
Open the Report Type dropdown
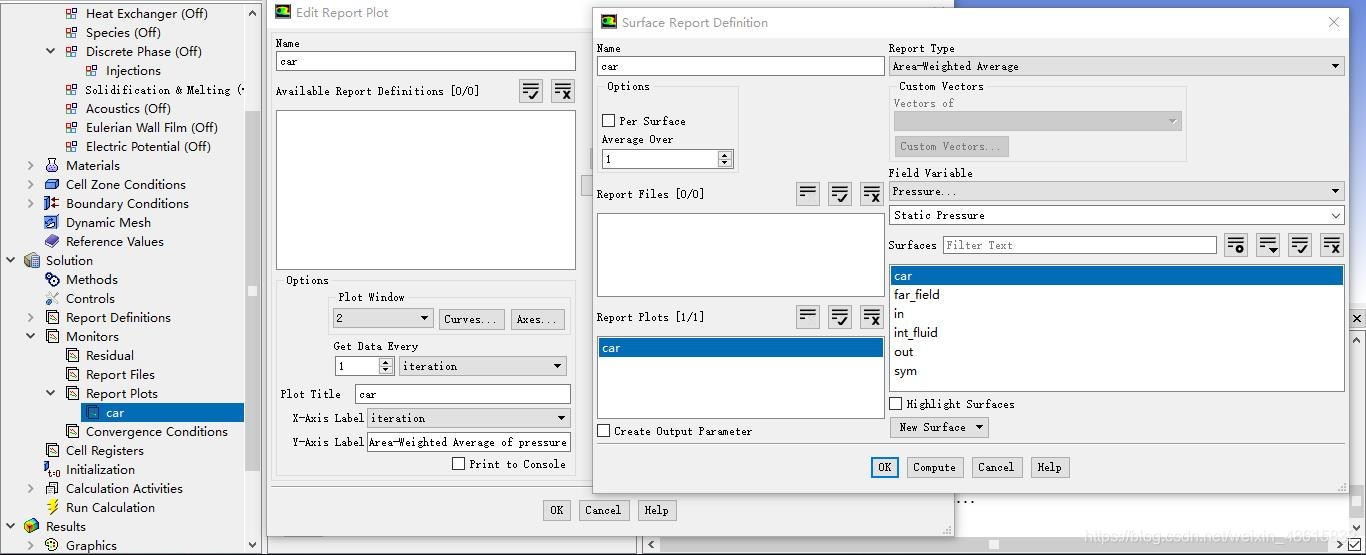coord(1116,66)
